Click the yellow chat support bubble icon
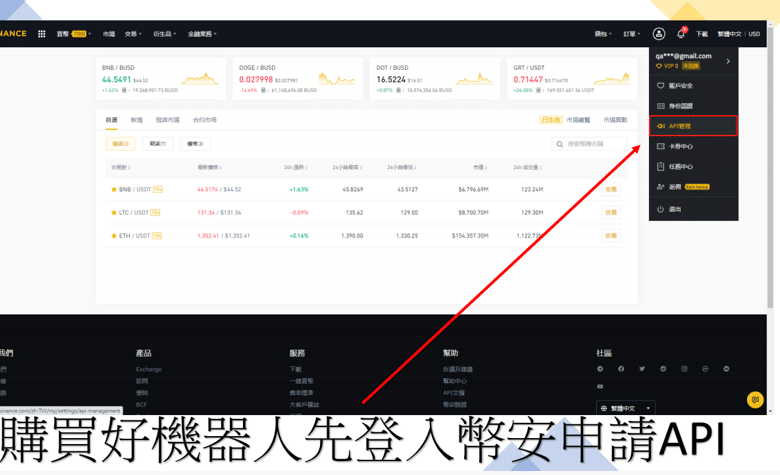The width and height of the screenshot is (780, 475). coord(755,399)
